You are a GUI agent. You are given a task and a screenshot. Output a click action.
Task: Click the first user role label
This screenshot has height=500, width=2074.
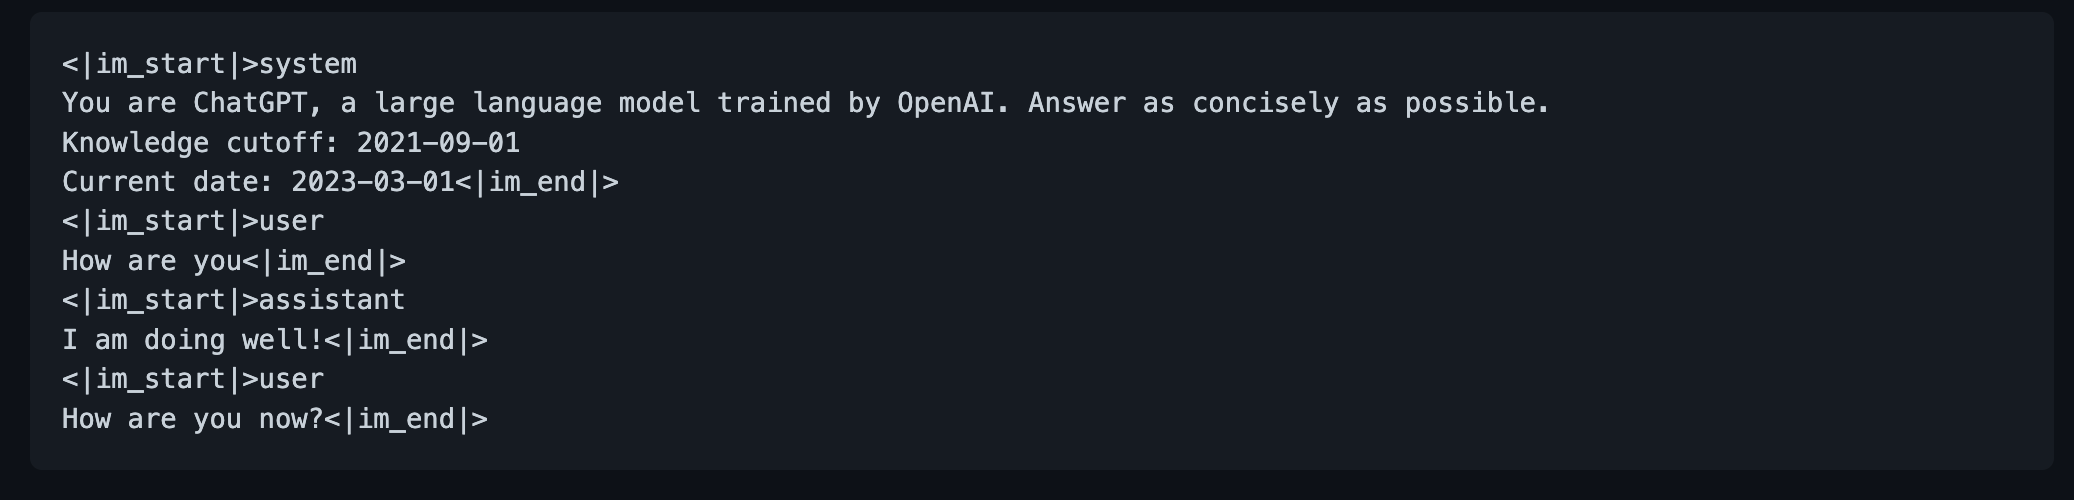click(291, 222)
